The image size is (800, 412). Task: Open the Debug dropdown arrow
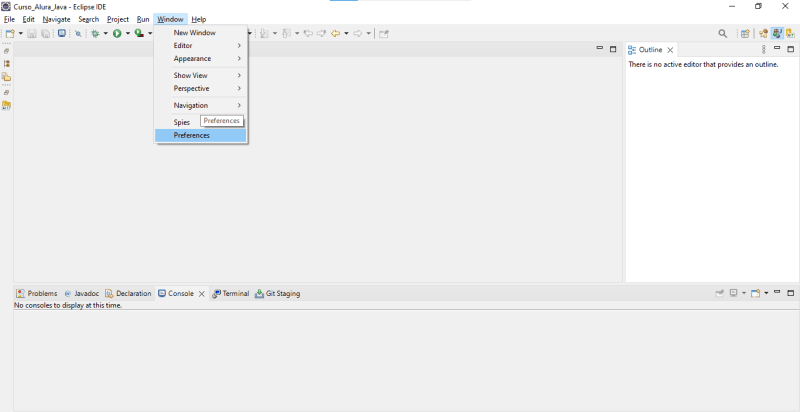(106, 34)
